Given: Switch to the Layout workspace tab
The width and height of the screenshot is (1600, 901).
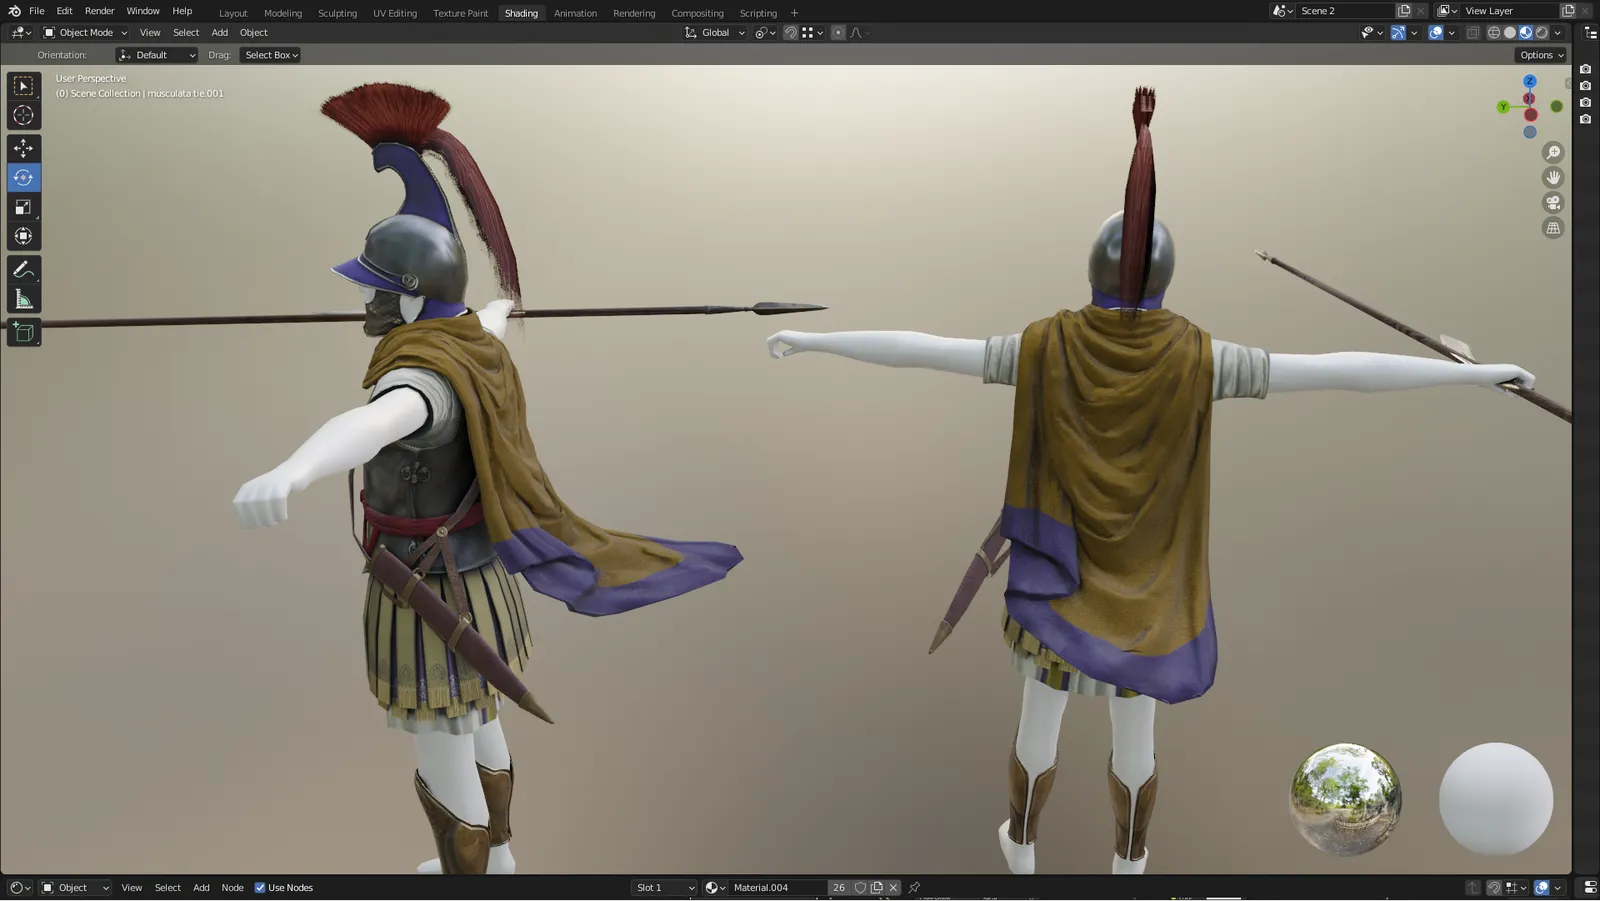Looking at the screenshot, I should pos(233,13).
